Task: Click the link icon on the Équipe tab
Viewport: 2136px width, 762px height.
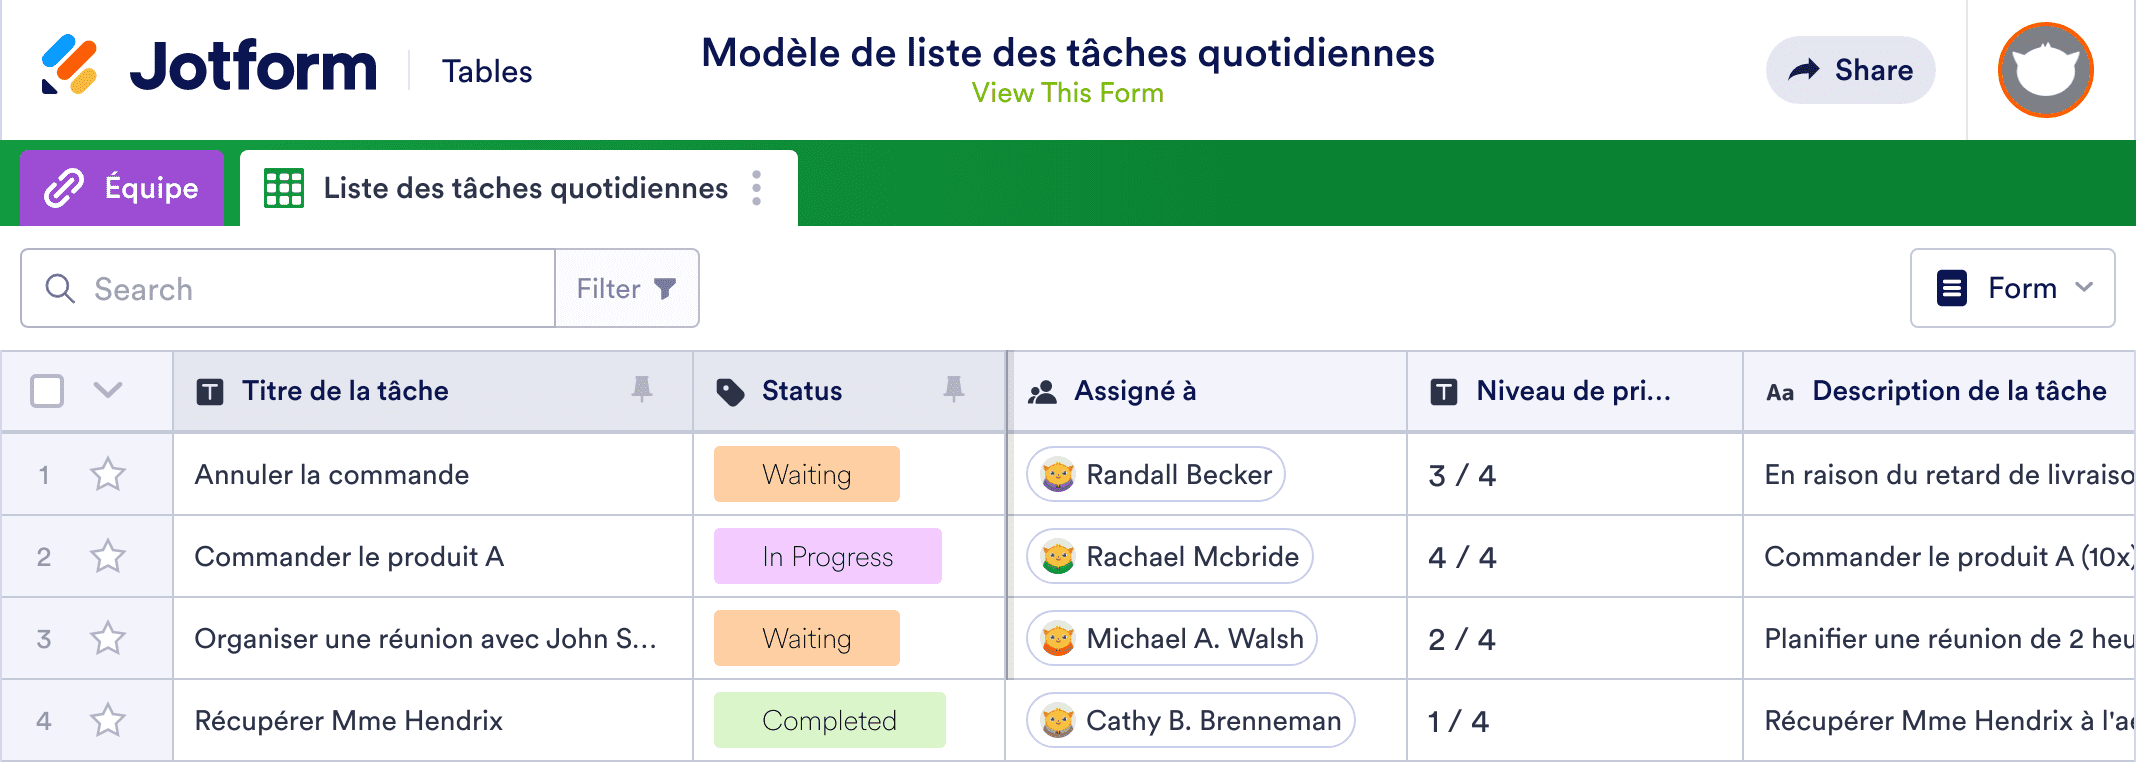Action: pos(62,186)
